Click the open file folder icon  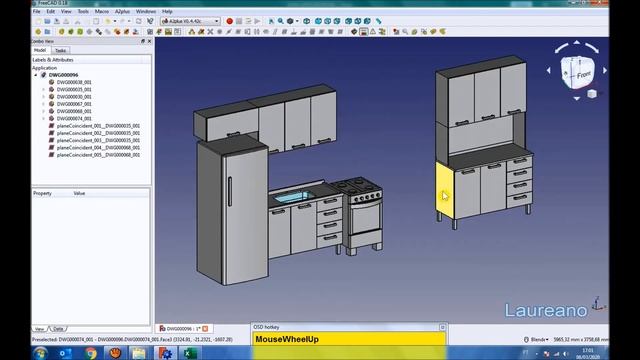click(47, 21)
